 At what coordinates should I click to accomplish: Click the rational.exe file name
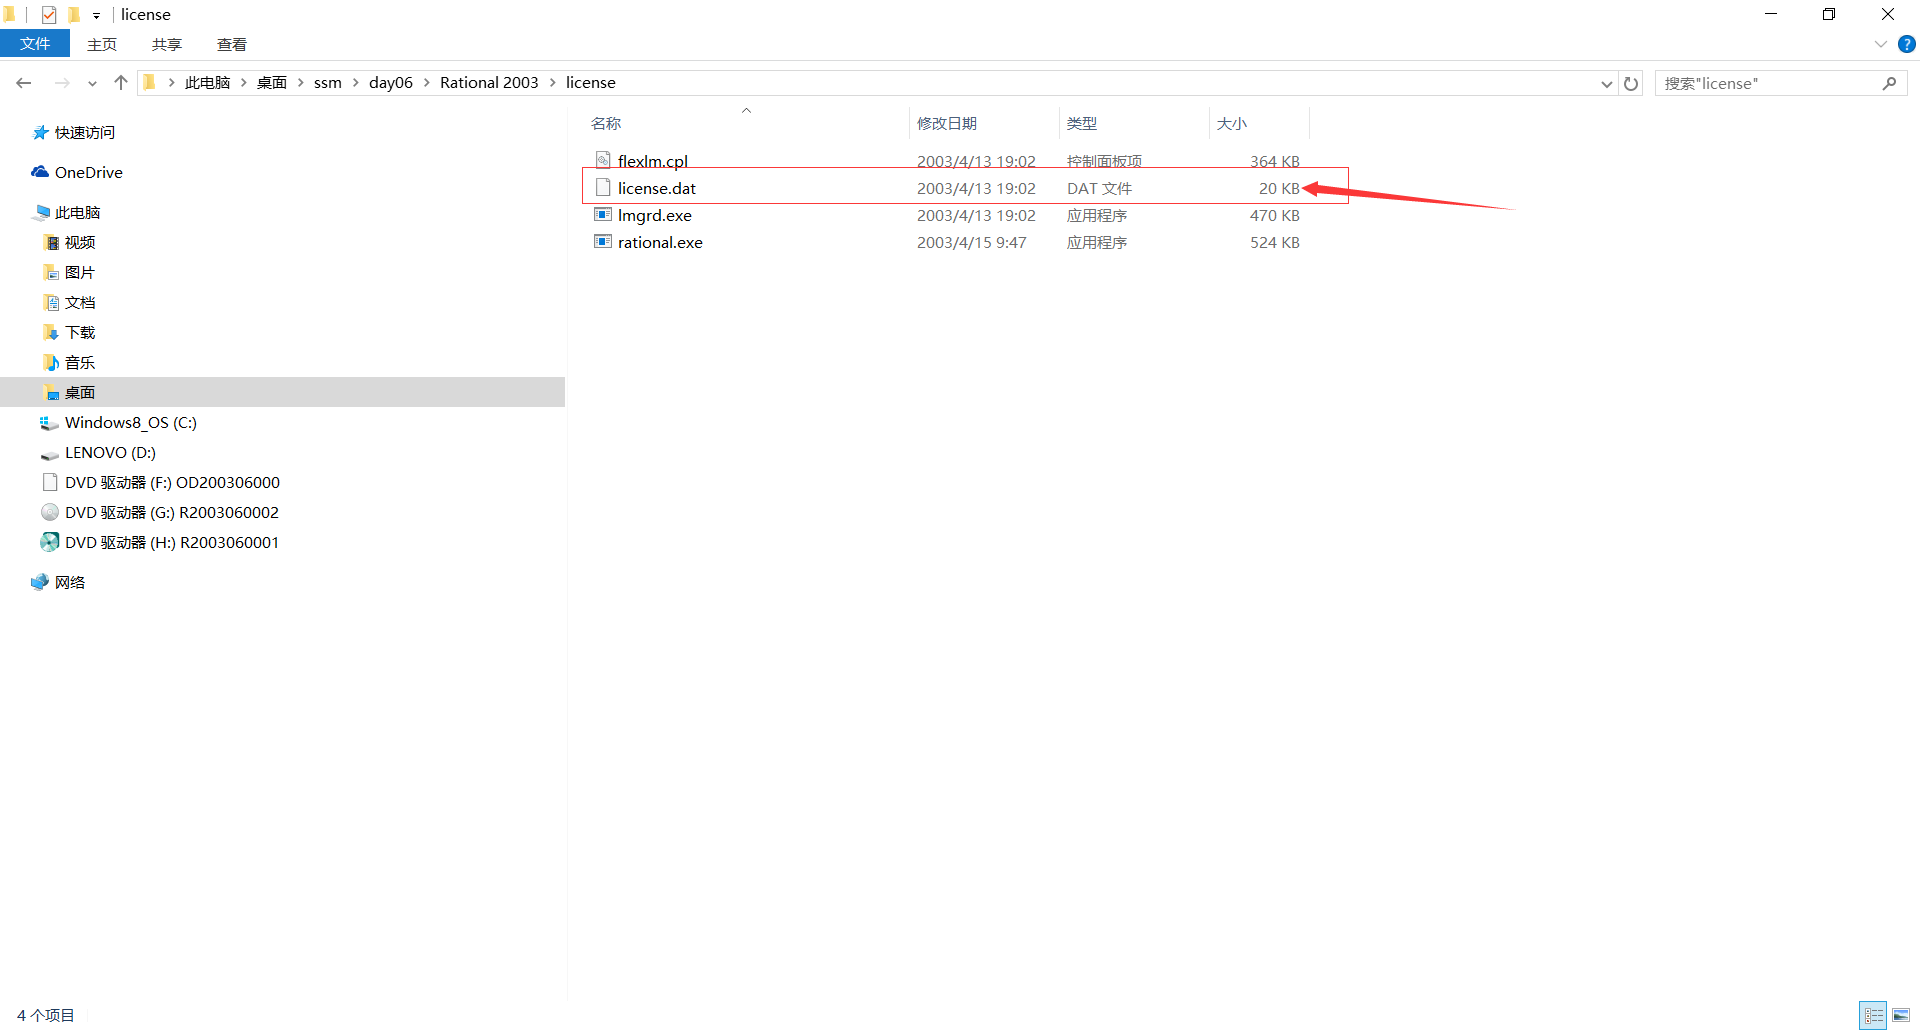point(660,242)
